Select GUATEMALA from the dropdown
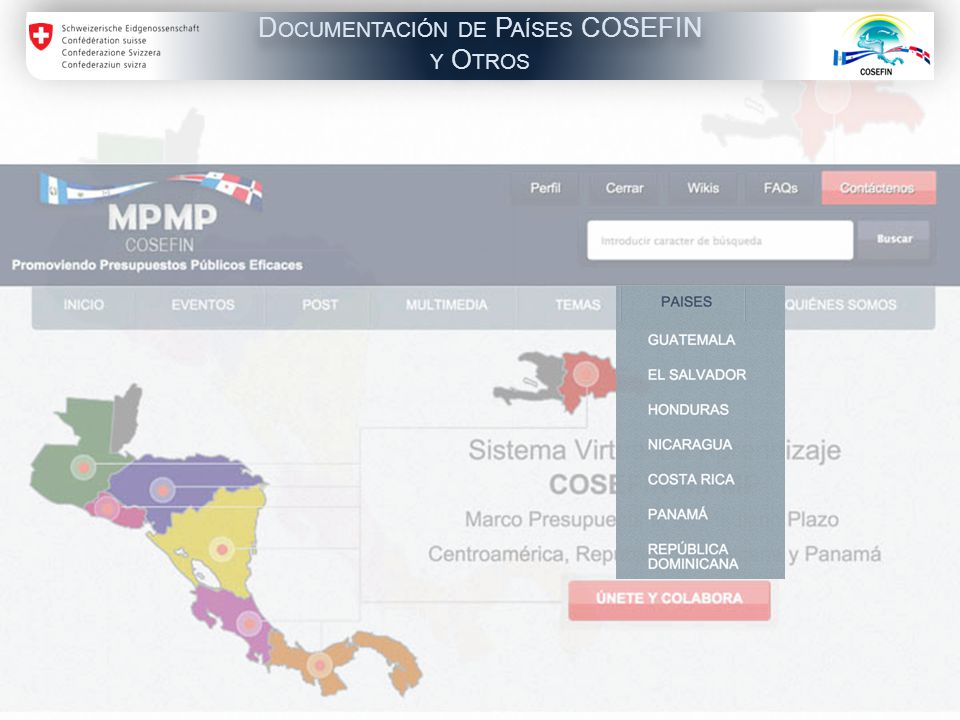Screen dimensions: 960x720 tap(691, 340)
